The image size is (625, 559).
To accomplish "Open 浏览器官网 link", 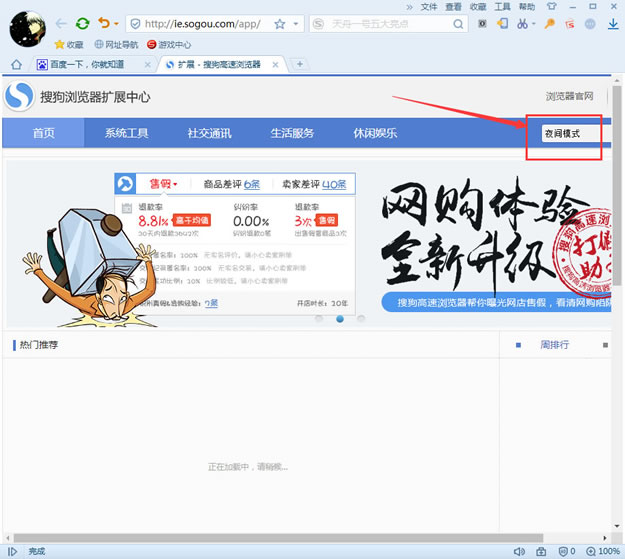I will pyautogui.click(x=570, y=96).
